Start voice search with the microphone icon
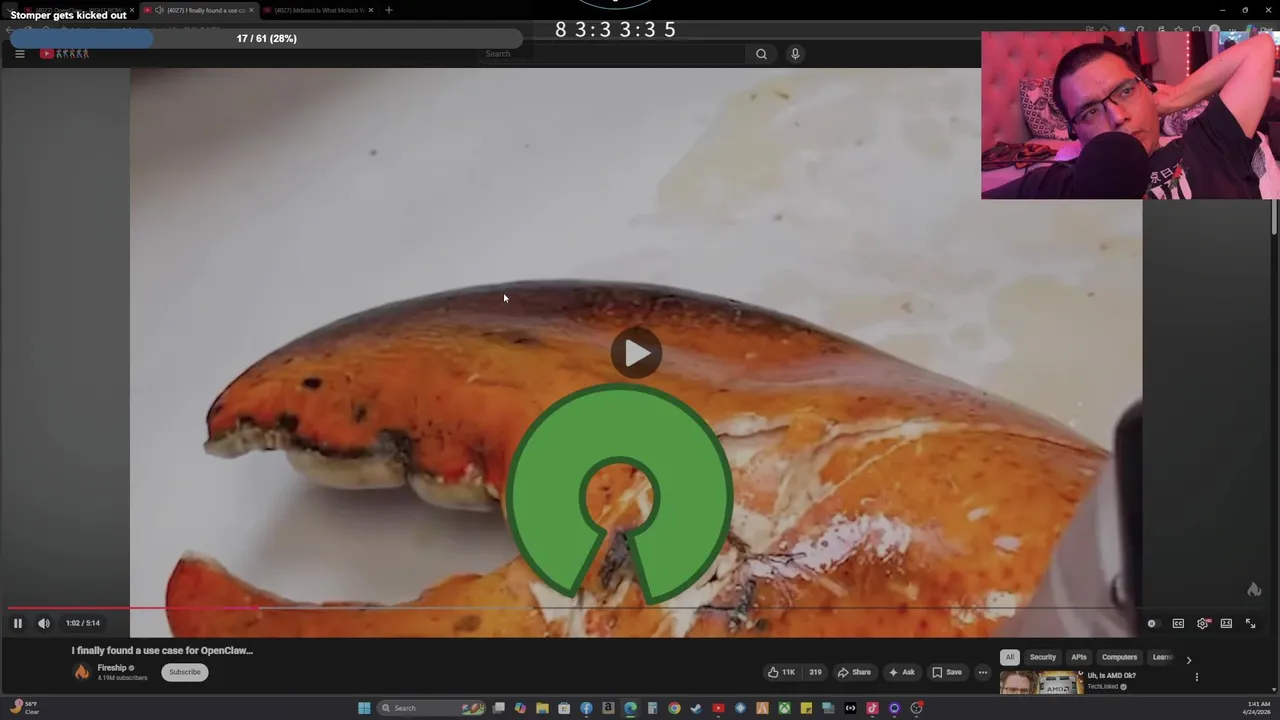This screenshot has height=720, width=1280. [795, 54]
